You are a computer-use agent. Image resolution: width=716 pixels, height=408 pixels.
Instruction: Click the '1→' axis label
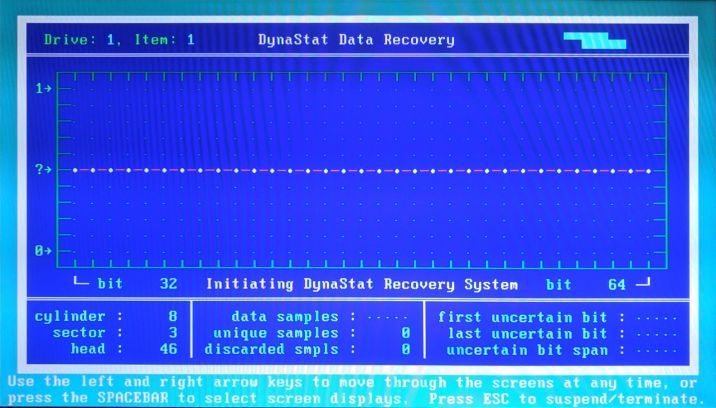(x=44, y=88)
